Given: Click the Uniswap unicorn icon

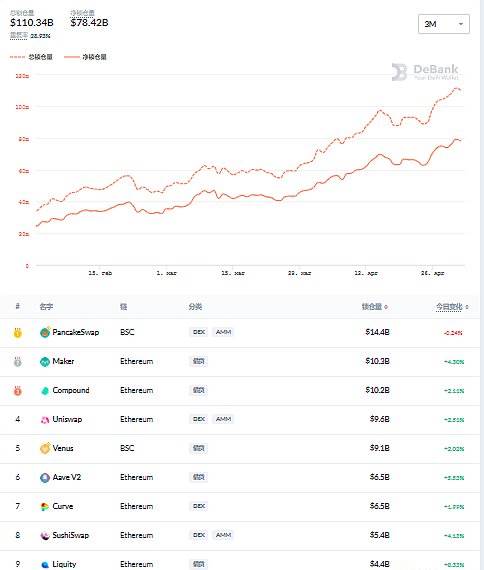Looking at the screenshot, I should (45, 420).
